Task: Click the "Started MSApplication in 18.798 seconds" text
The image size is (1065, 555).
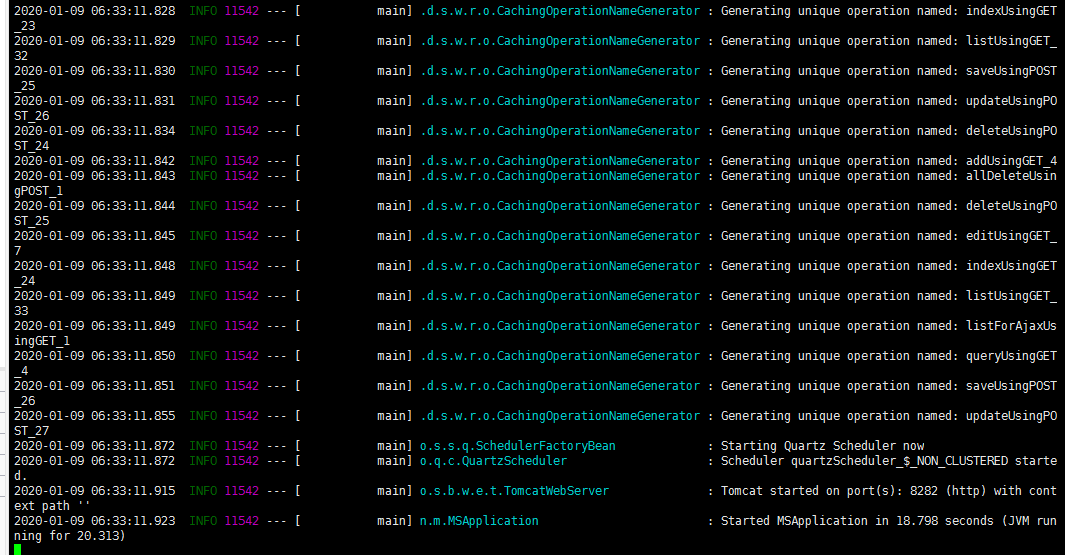Action: tap(850, 521)
